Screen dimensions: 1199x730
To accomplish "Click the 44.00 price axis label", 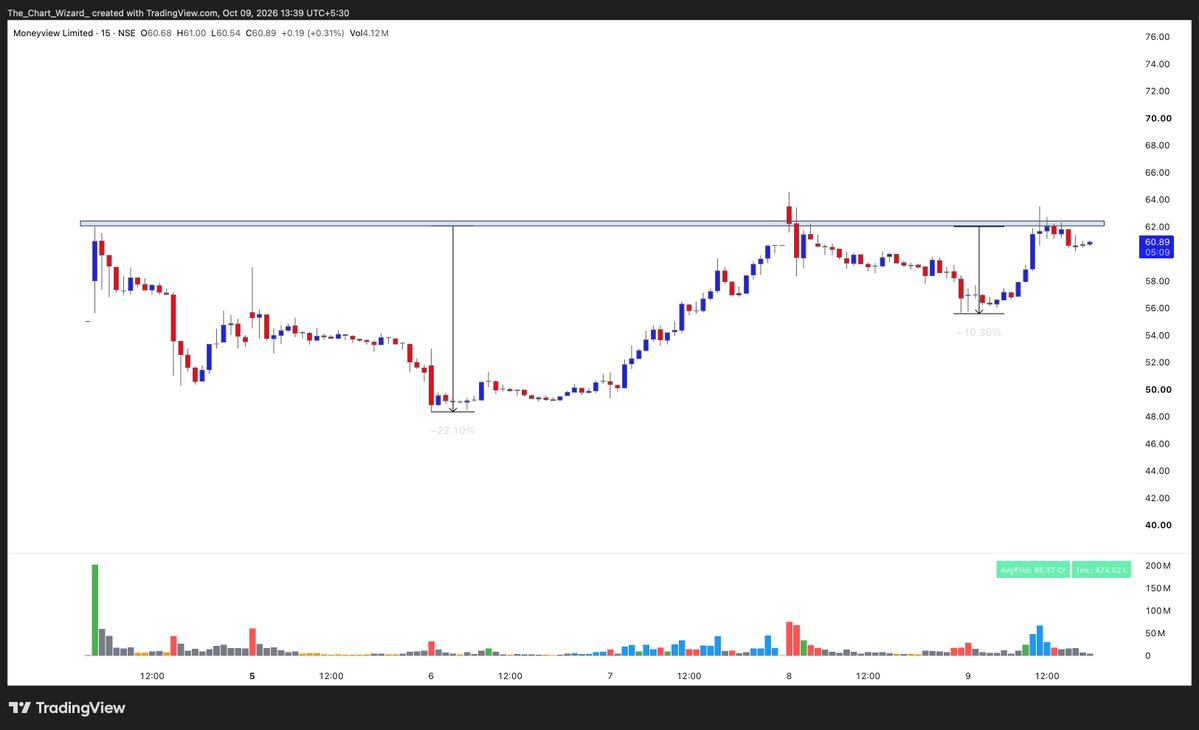I will click(x=1157, y=471).
